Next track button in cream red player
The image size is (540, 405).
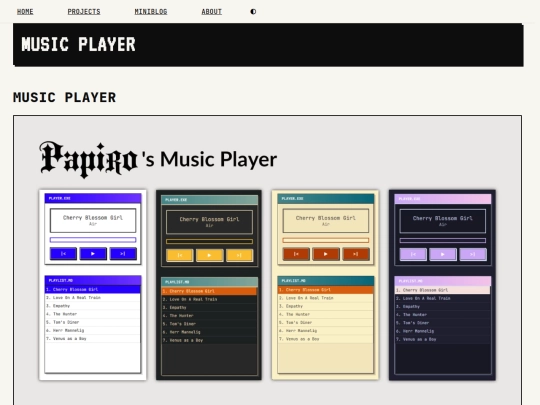point(356,254)
